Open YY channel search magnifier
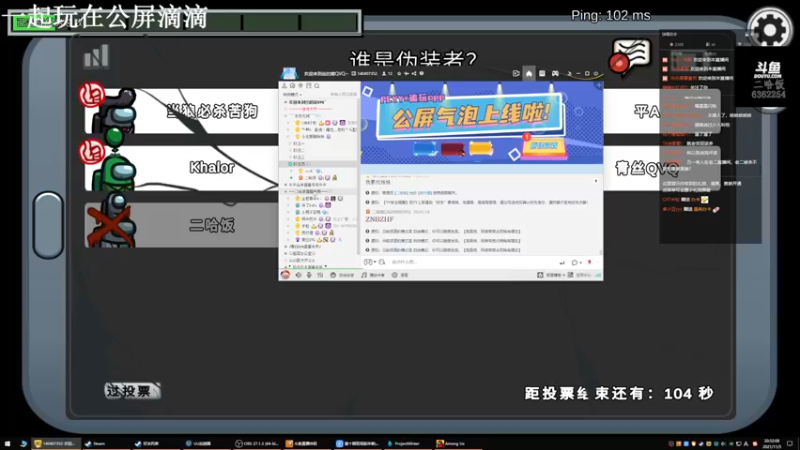 pyautogui.click(x=317, y=86)
